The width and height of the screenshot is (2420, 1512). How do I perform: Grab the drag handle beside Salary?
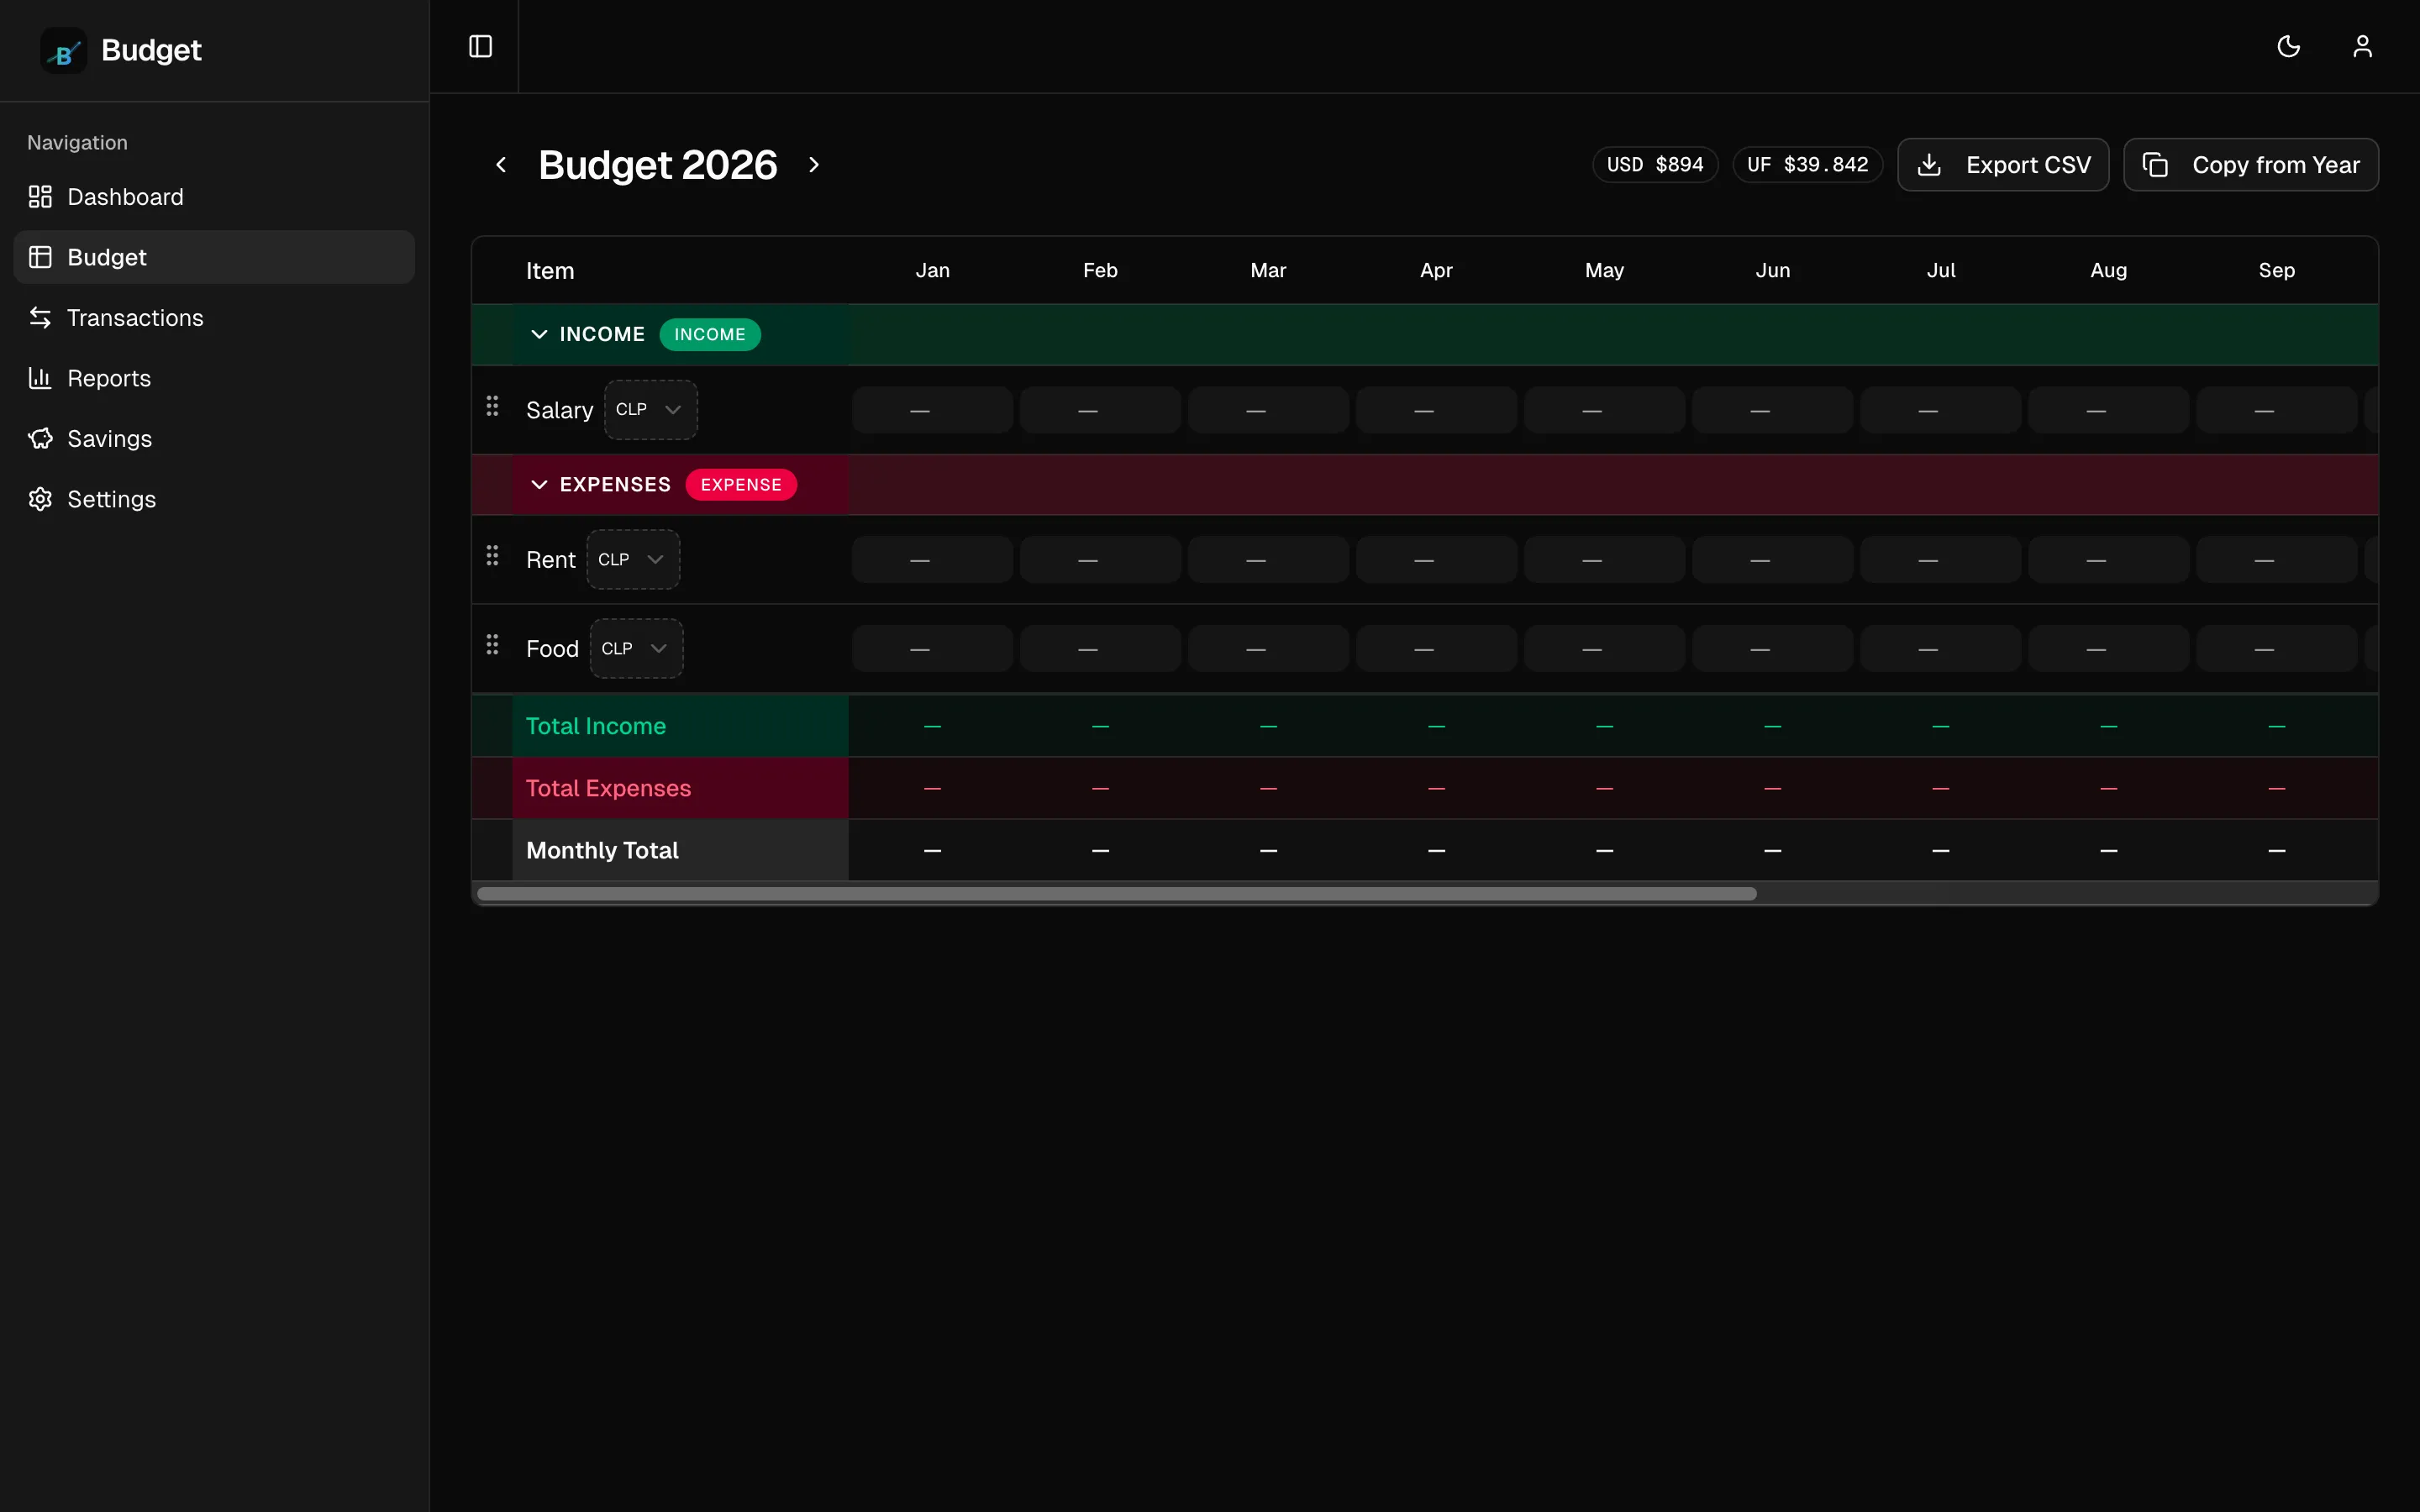(x=492, y=407)
